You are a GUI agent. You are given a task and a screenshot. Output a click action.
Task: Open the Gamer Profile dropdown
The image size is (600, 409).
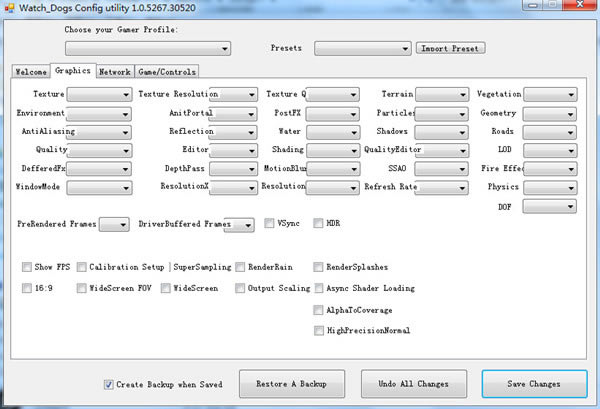pos(148,48)
